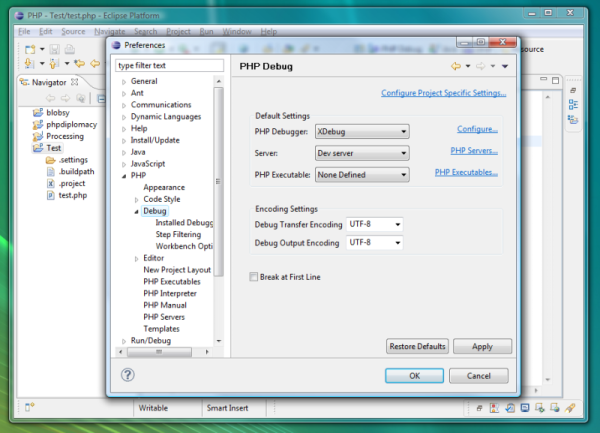The image size is (600, 433).
Task: Collapse the Debug preferences node
Action: pyautogui.click(x=136, y=212)
